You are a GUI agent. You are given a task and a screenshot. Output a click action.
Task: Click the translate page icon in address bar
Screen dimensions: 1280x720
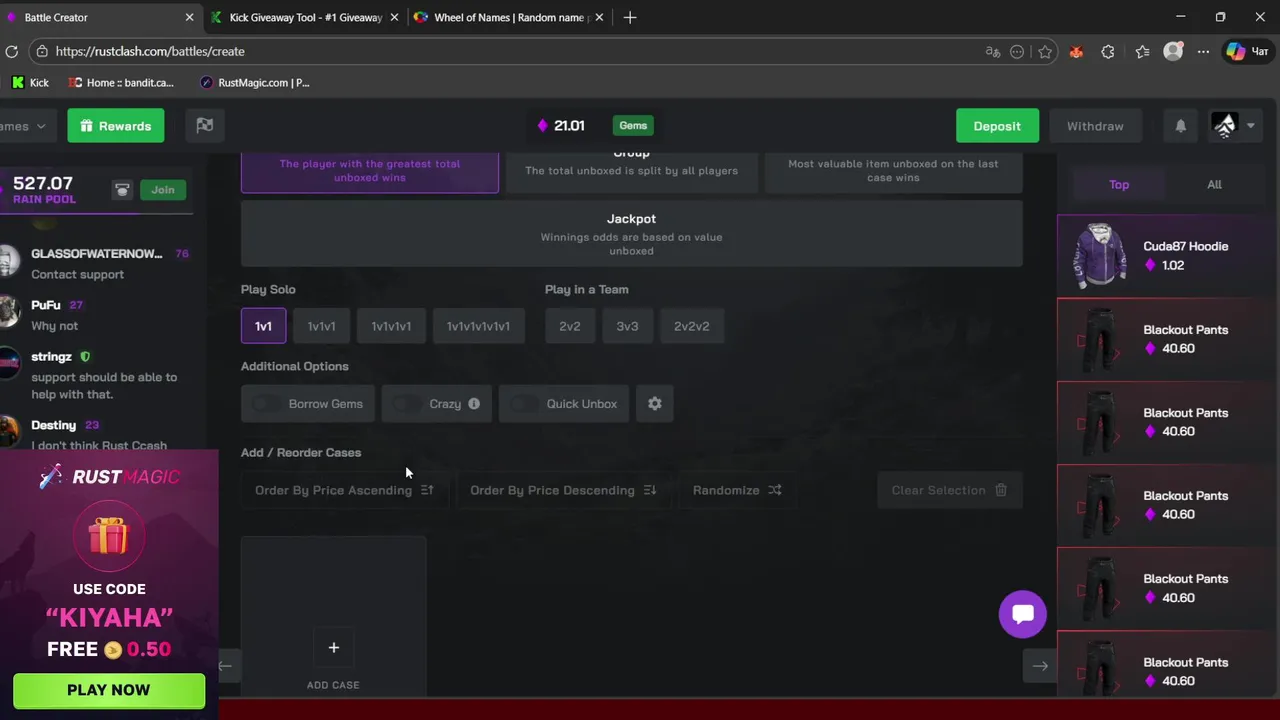pos(992,52)
